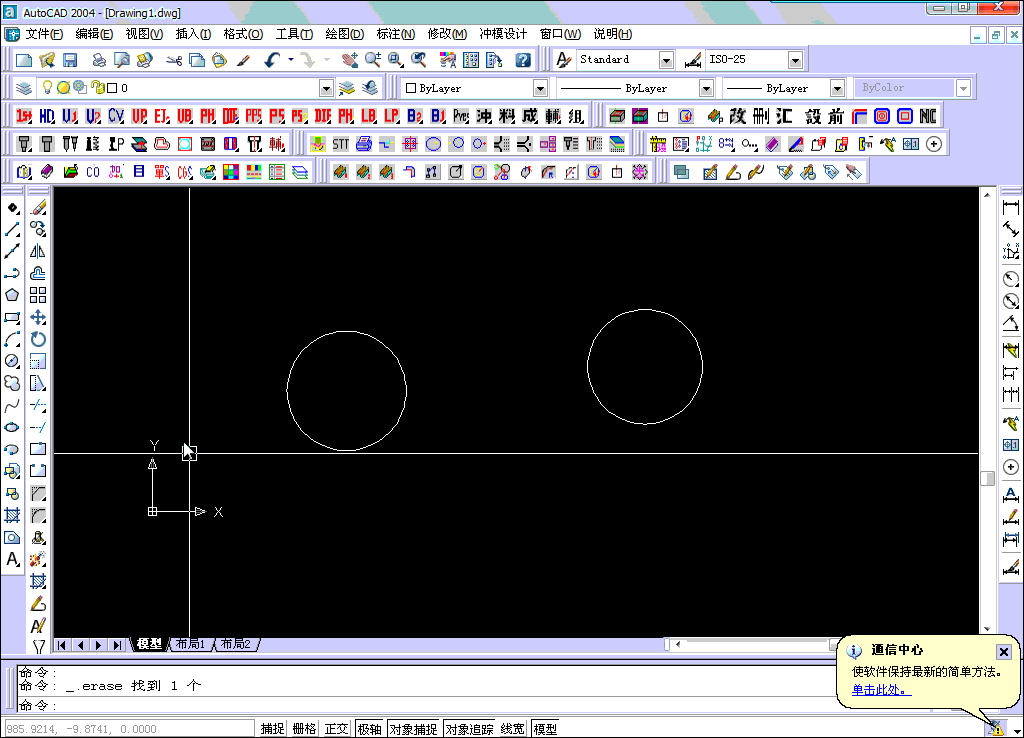This screenshot has height=738, width=1024.
Task: Click the 单击此处 link in balloon
Action: [882, 690]
